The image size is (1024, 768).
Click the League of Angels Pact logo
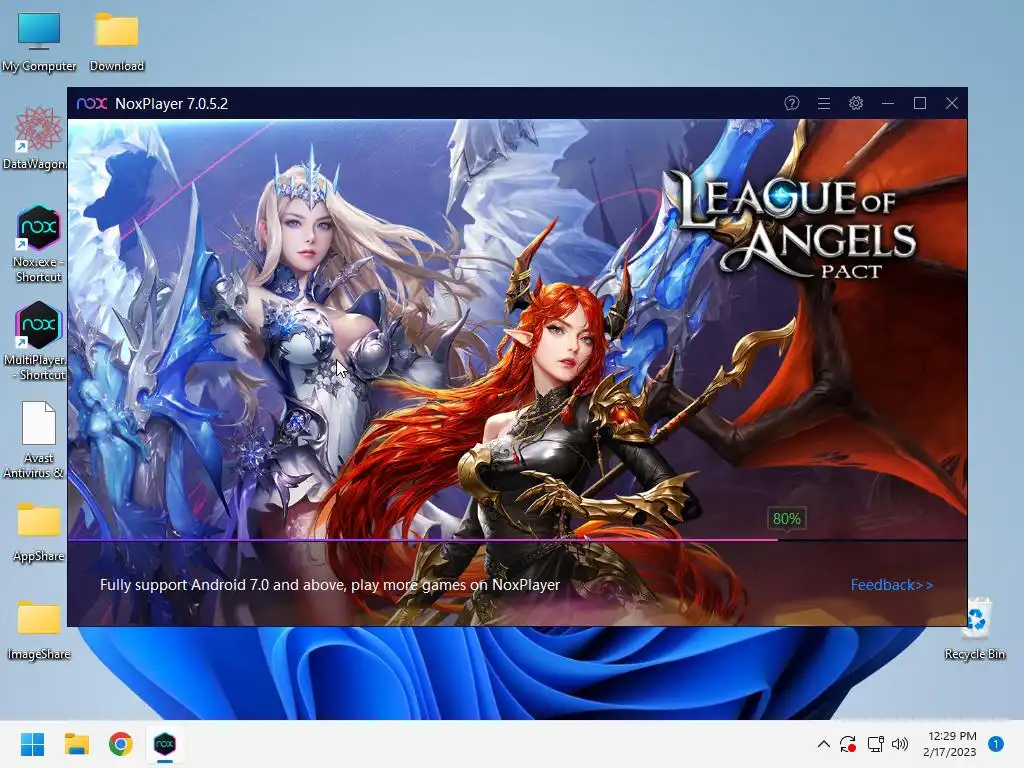coord(795,223)
